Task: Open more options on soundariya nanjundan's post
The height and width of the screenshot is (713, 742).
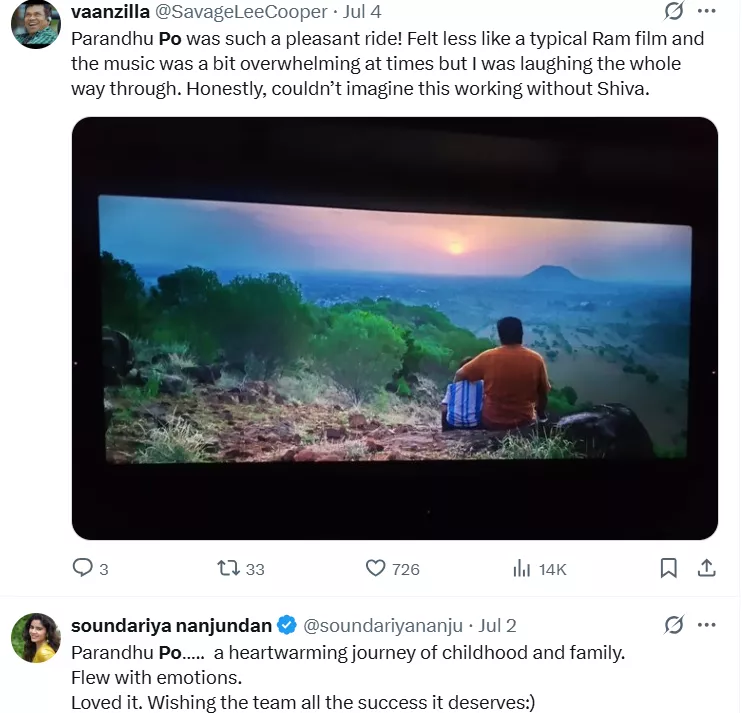Action: 706,626
